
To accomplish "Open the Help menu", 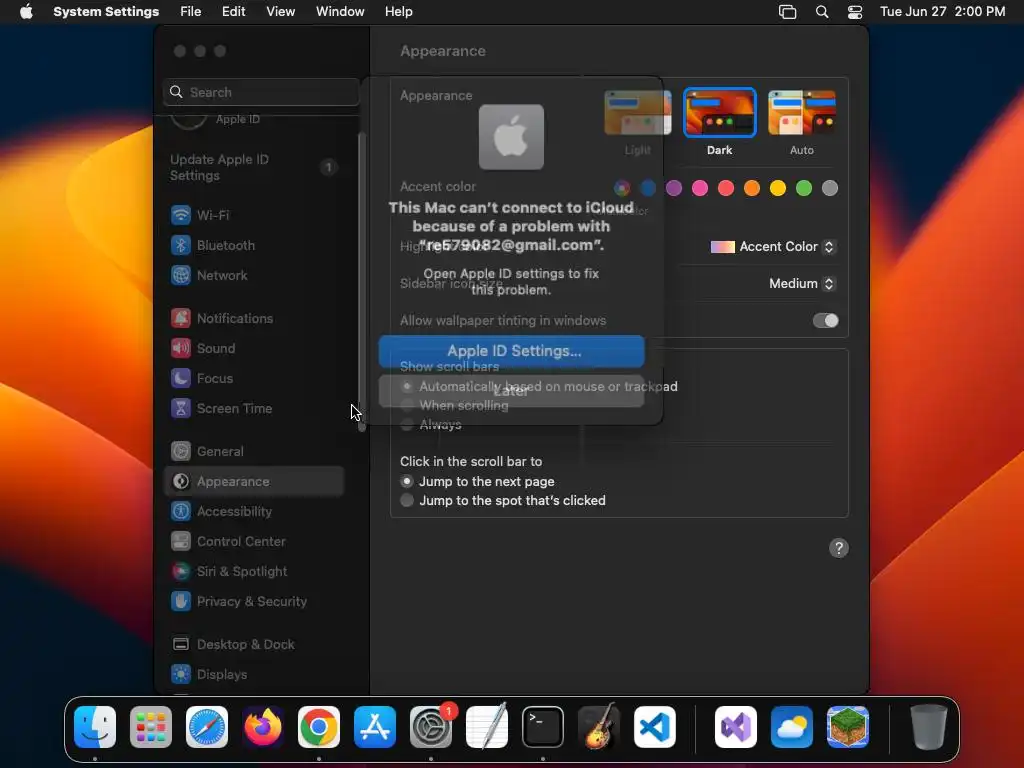I will 398,12.
